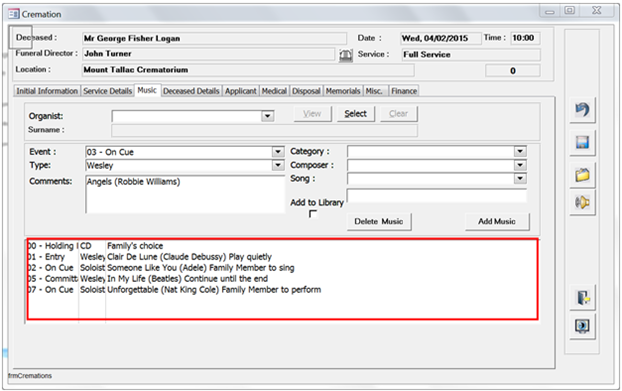622x391 pixels.
Task: Click the Clear organist button
Action: 399,114
